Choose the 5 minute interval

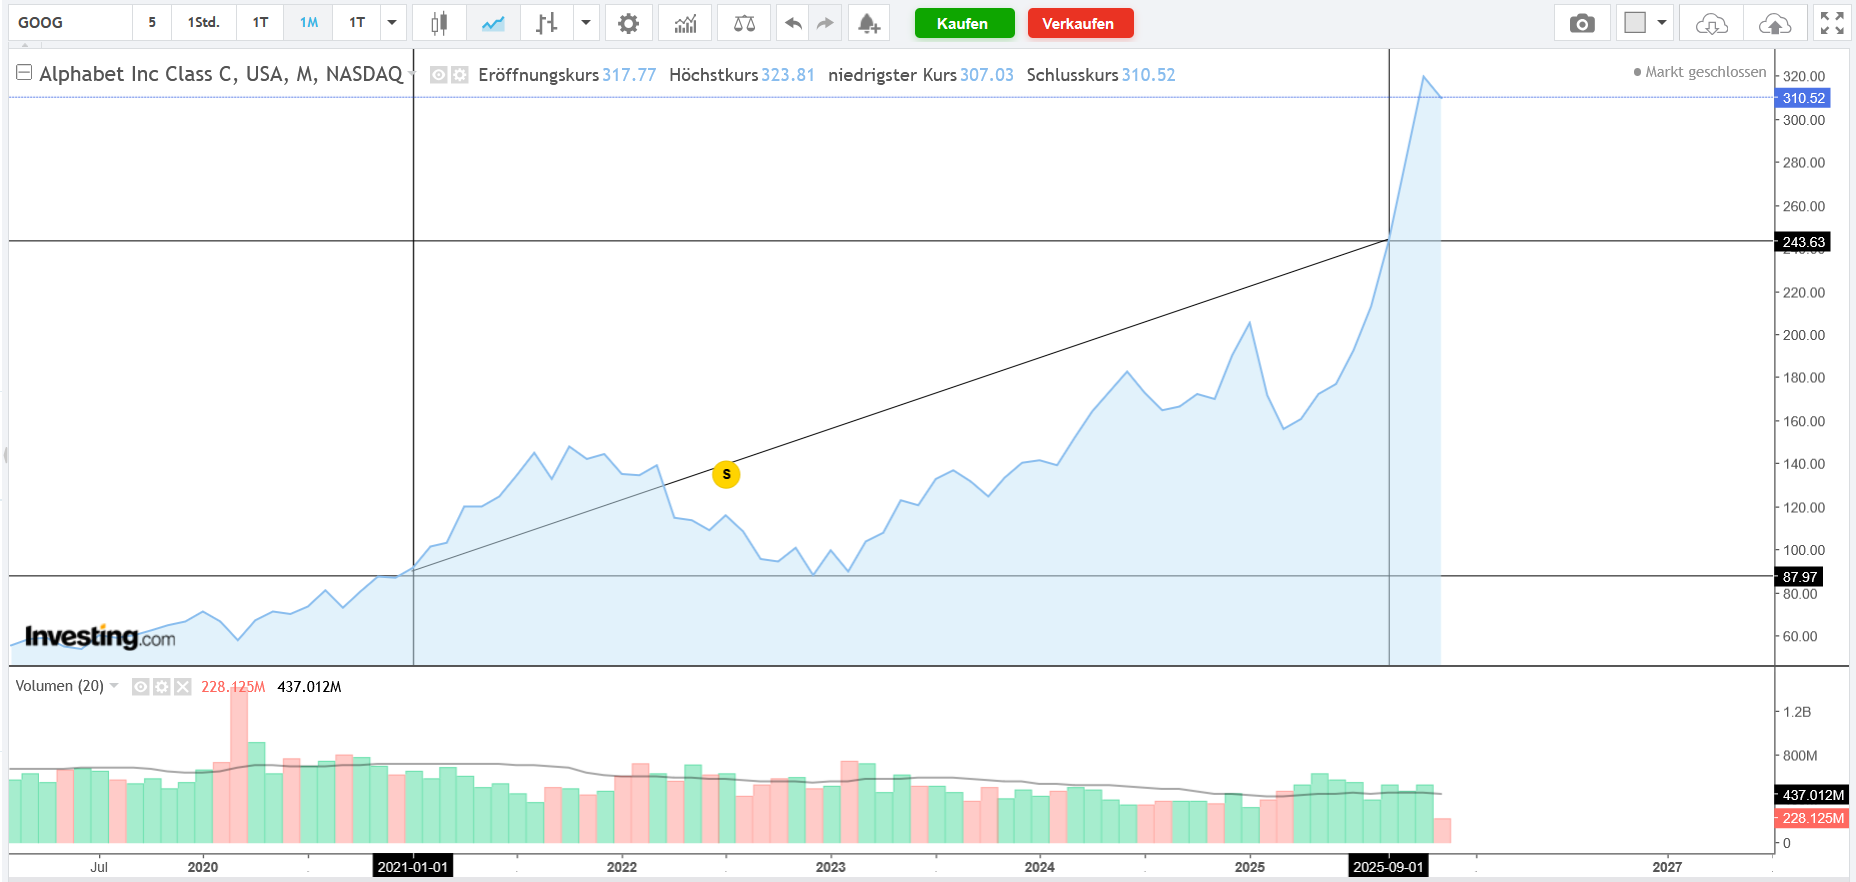[x=152, y=23]
